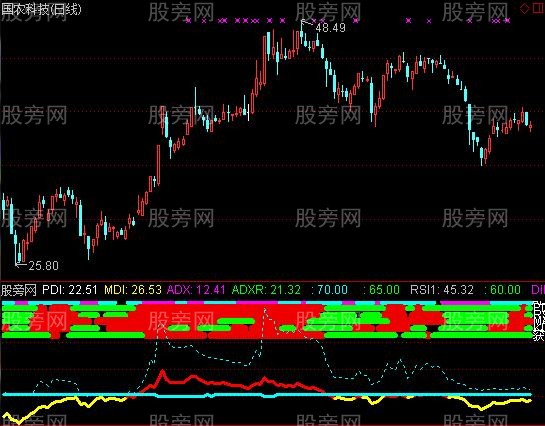
Task: Click the :65.00 indicator value
Action: 381,289
